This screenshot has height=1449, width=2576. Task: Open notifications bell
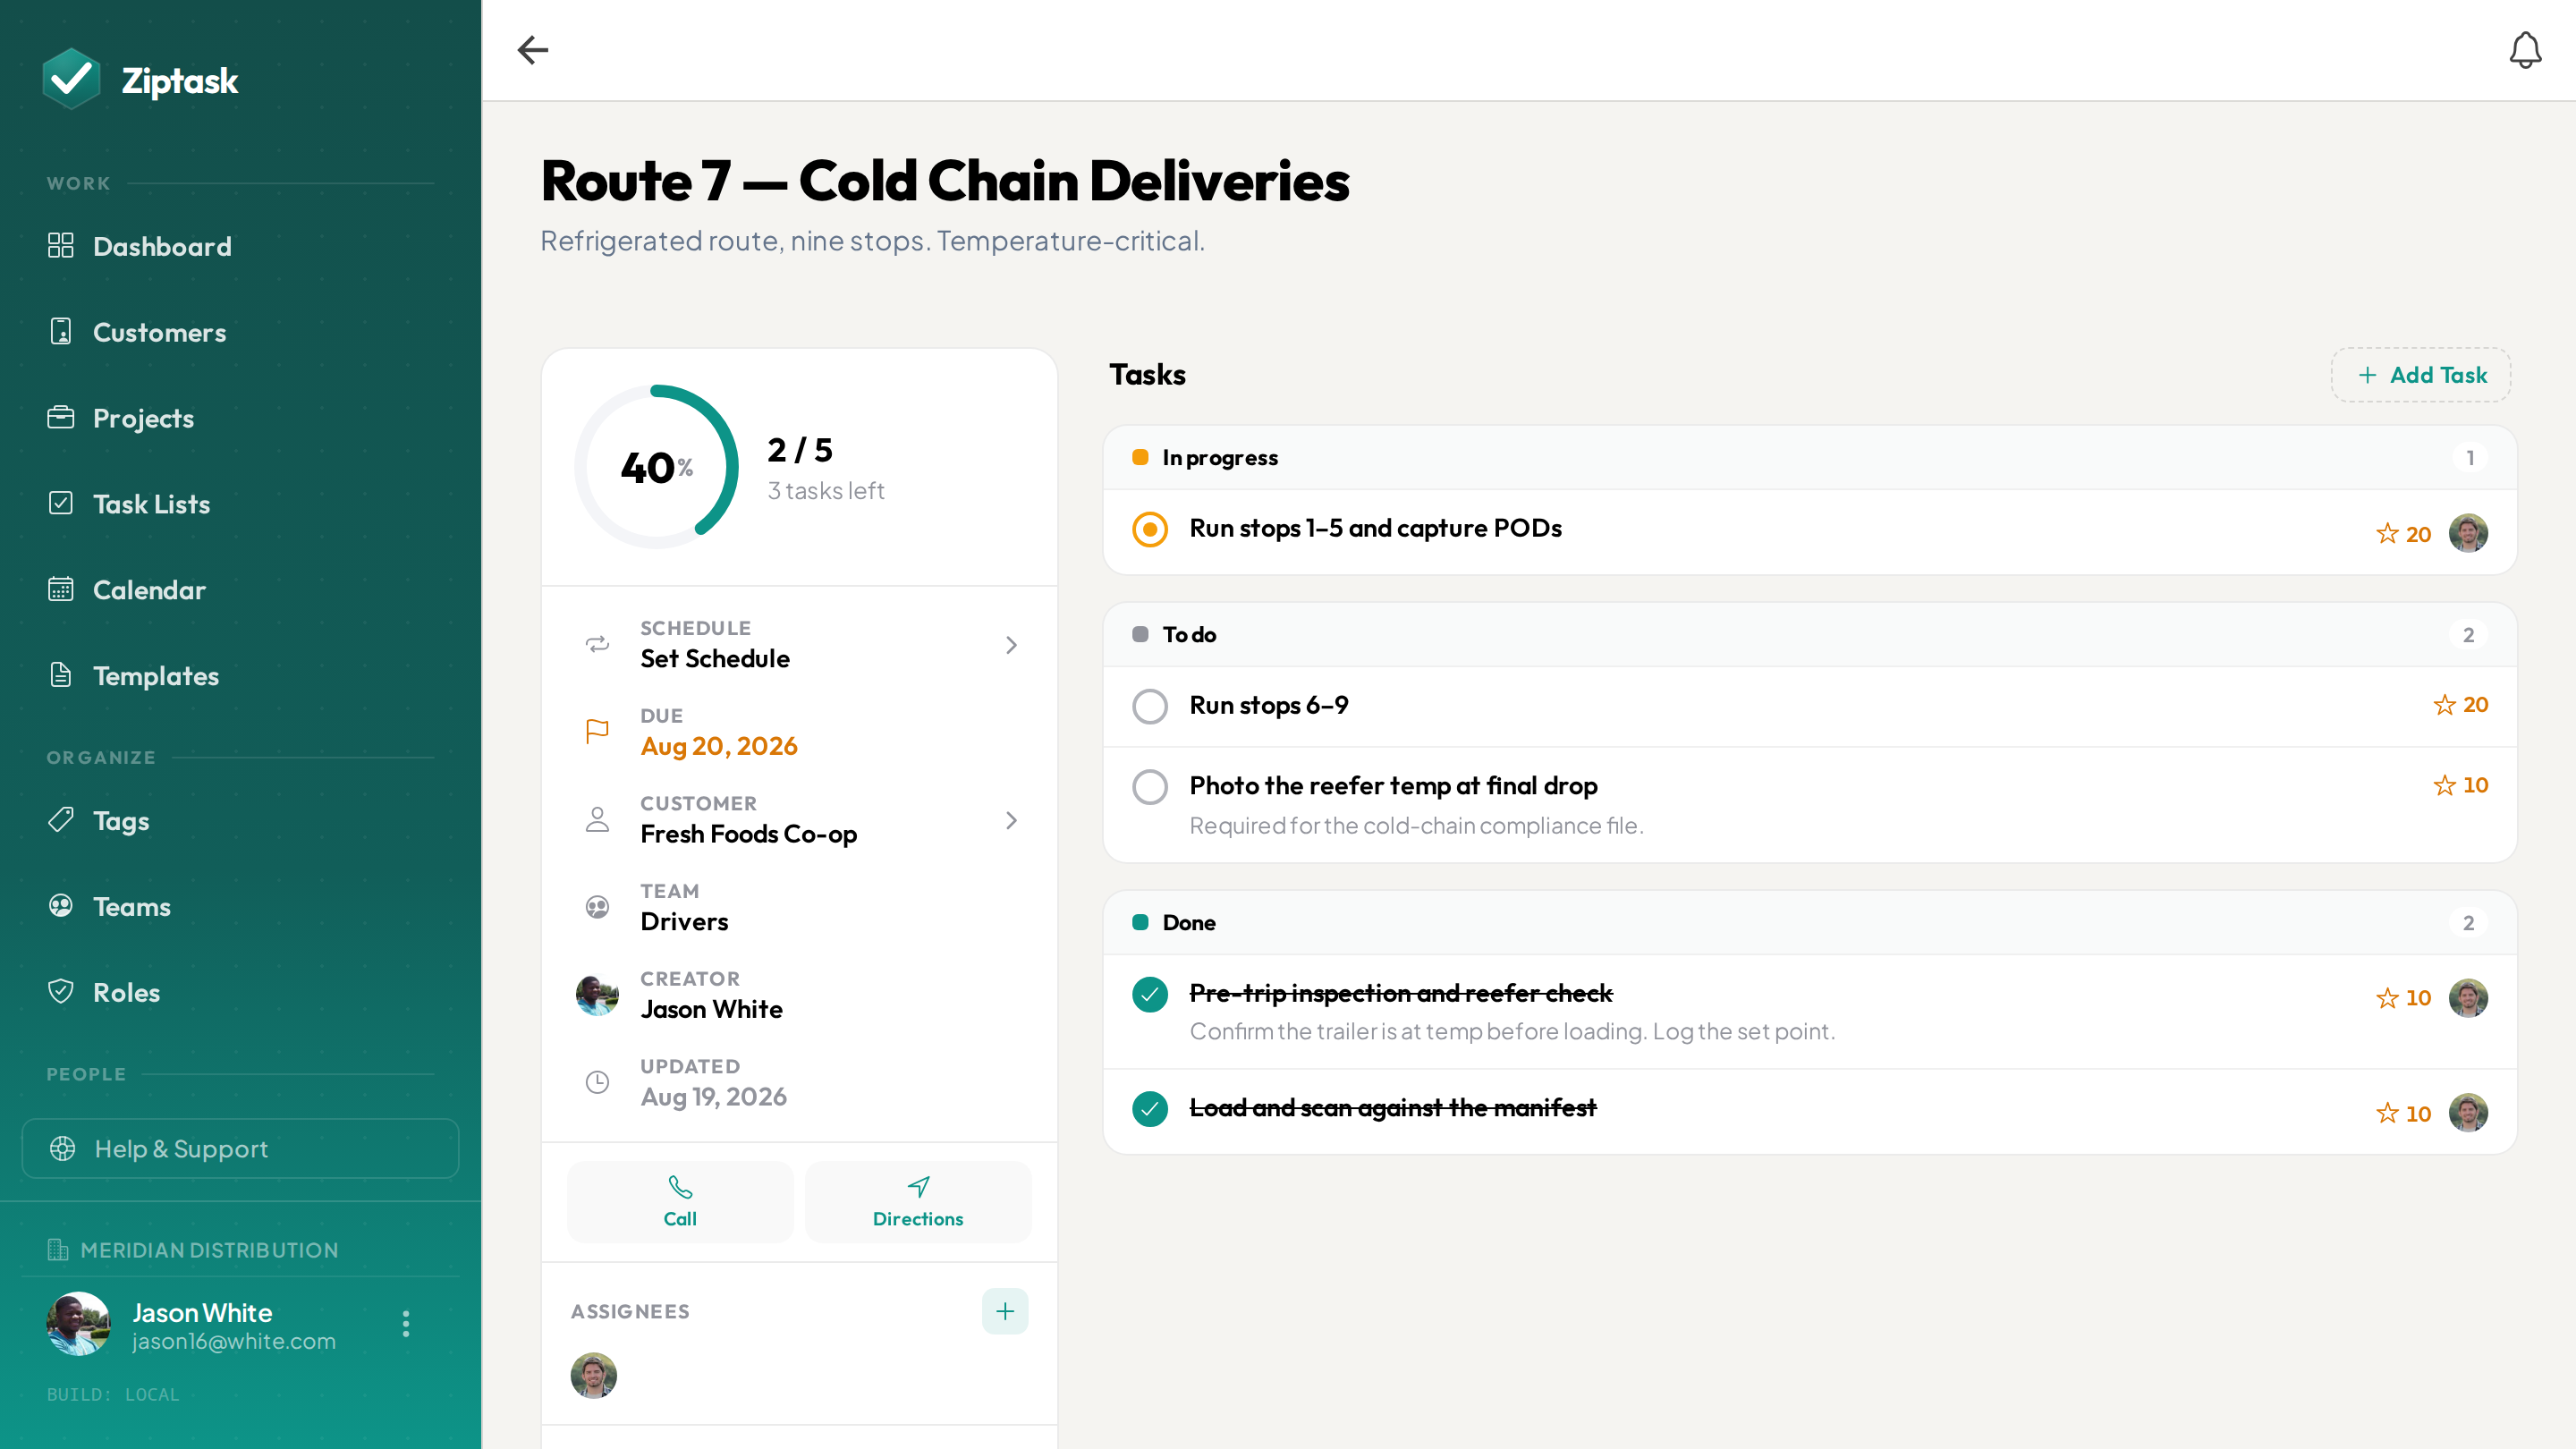pyautogui.click(x=2525, y=50)
